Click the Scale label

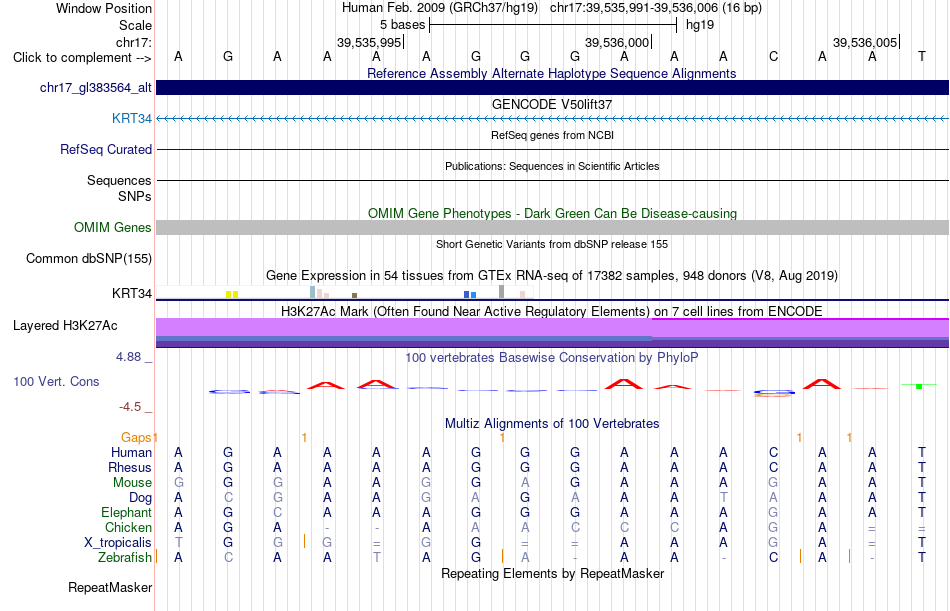pos(135,25)
